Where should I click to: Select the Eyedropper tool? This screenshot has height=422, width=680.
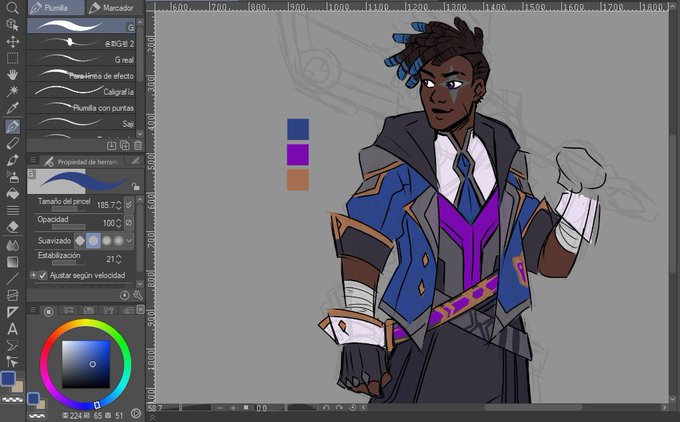pyautogui.click(x=12, y=108)
